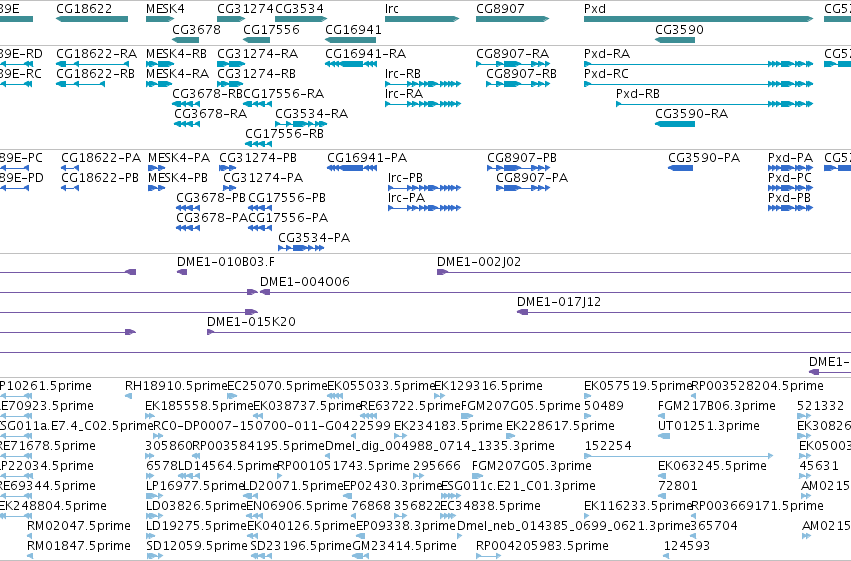Select protein CG31274-PB
This screenshot has width=851, height=561.
[227, 168]
